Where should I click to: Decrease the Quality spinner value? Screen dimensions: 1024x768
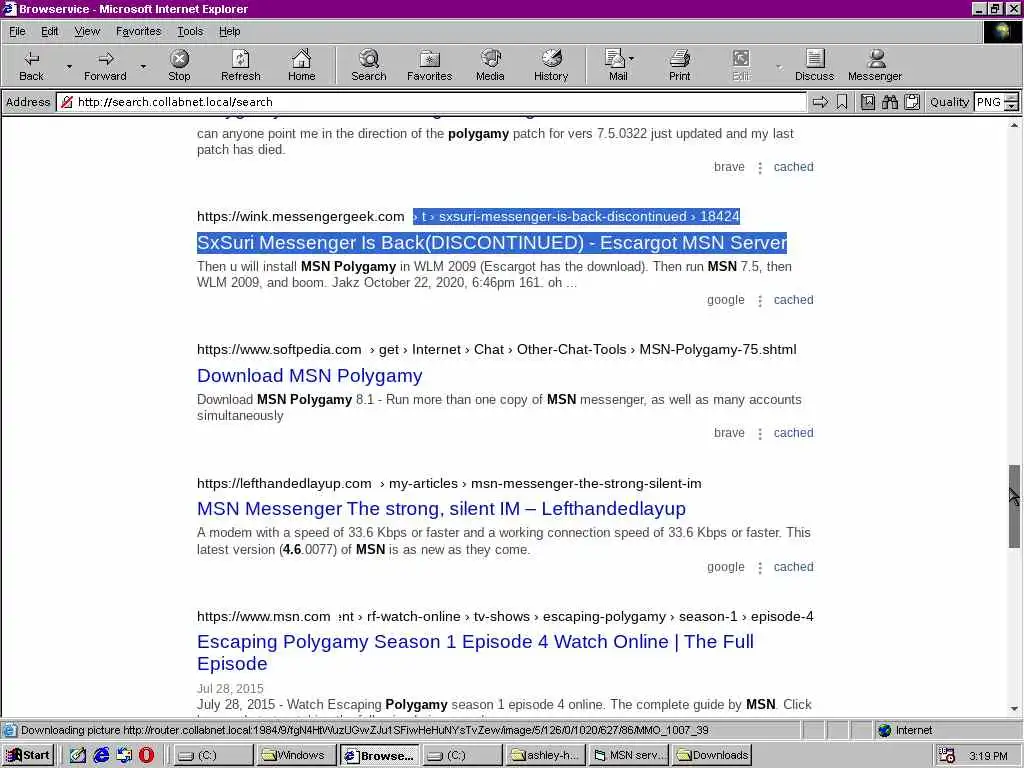1011,106
